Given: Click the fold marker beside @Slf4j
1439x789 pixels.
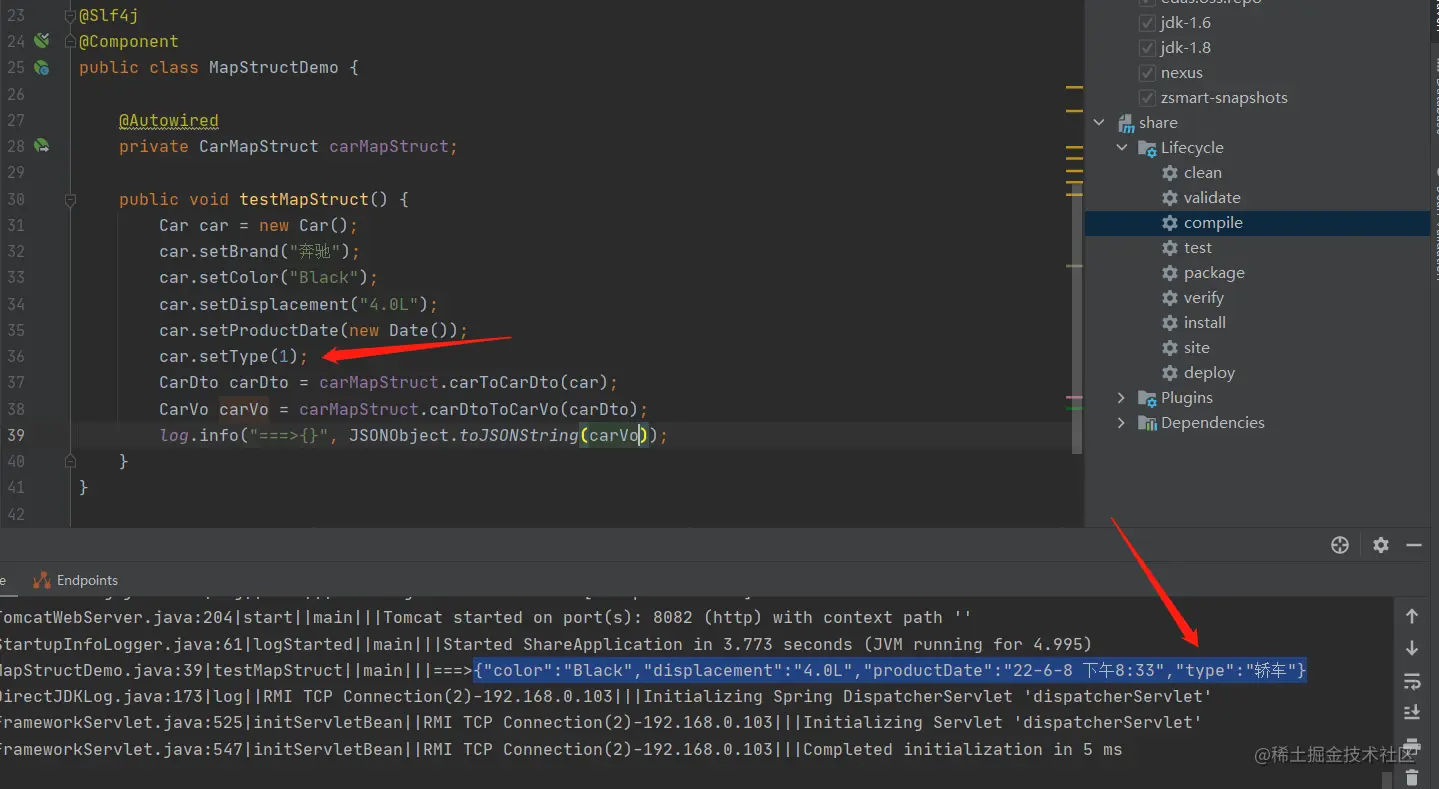Looking at the screenshot, I should (x=70, y=16).
